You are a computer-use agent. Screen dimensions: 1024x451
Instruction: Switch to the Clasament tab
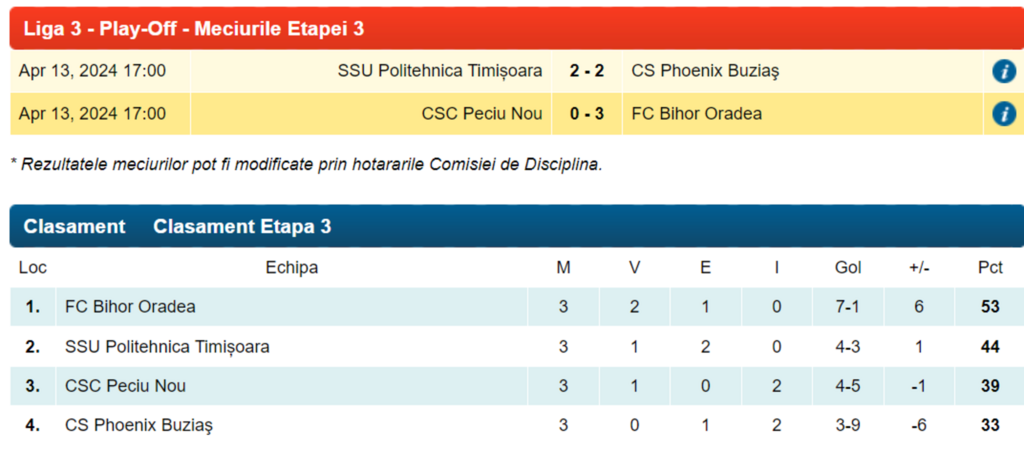74,227
